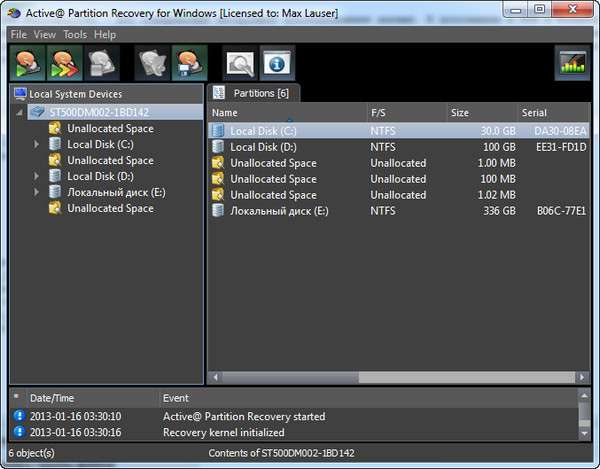
Task: Click the up arrow of the log scrollbar
Action: [x=584, y=396]
